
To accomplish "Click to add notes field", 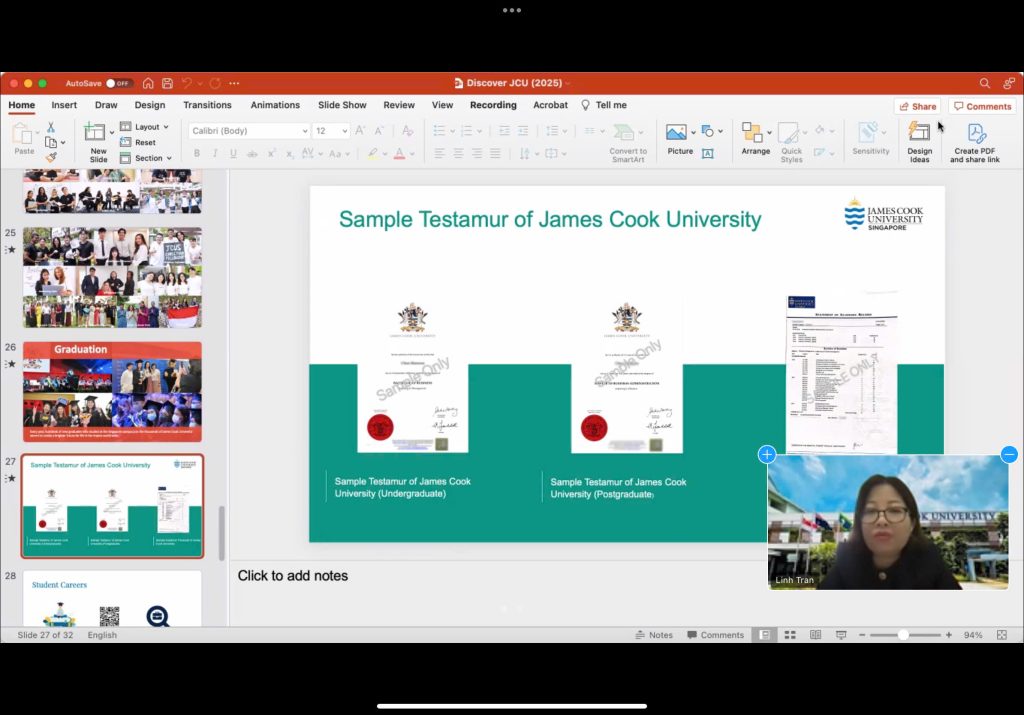I will pos(293,576).
